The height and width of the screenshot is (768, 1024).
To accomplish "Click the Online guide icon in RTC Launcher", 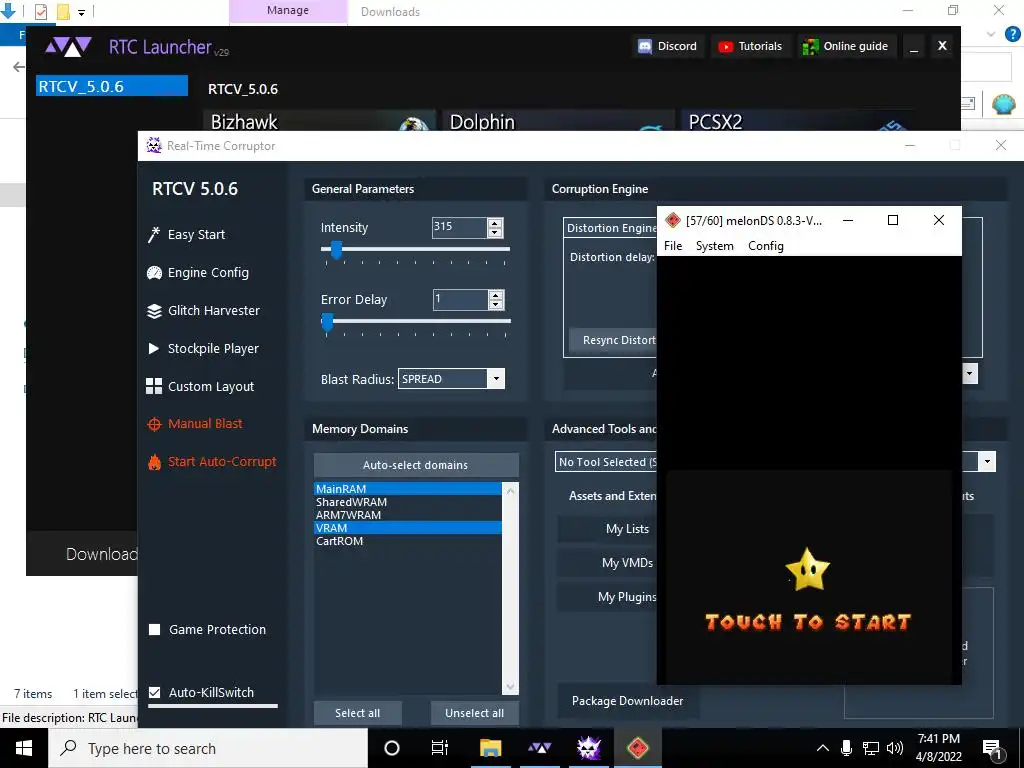I will pyautogui.click(x=810, y=46).
